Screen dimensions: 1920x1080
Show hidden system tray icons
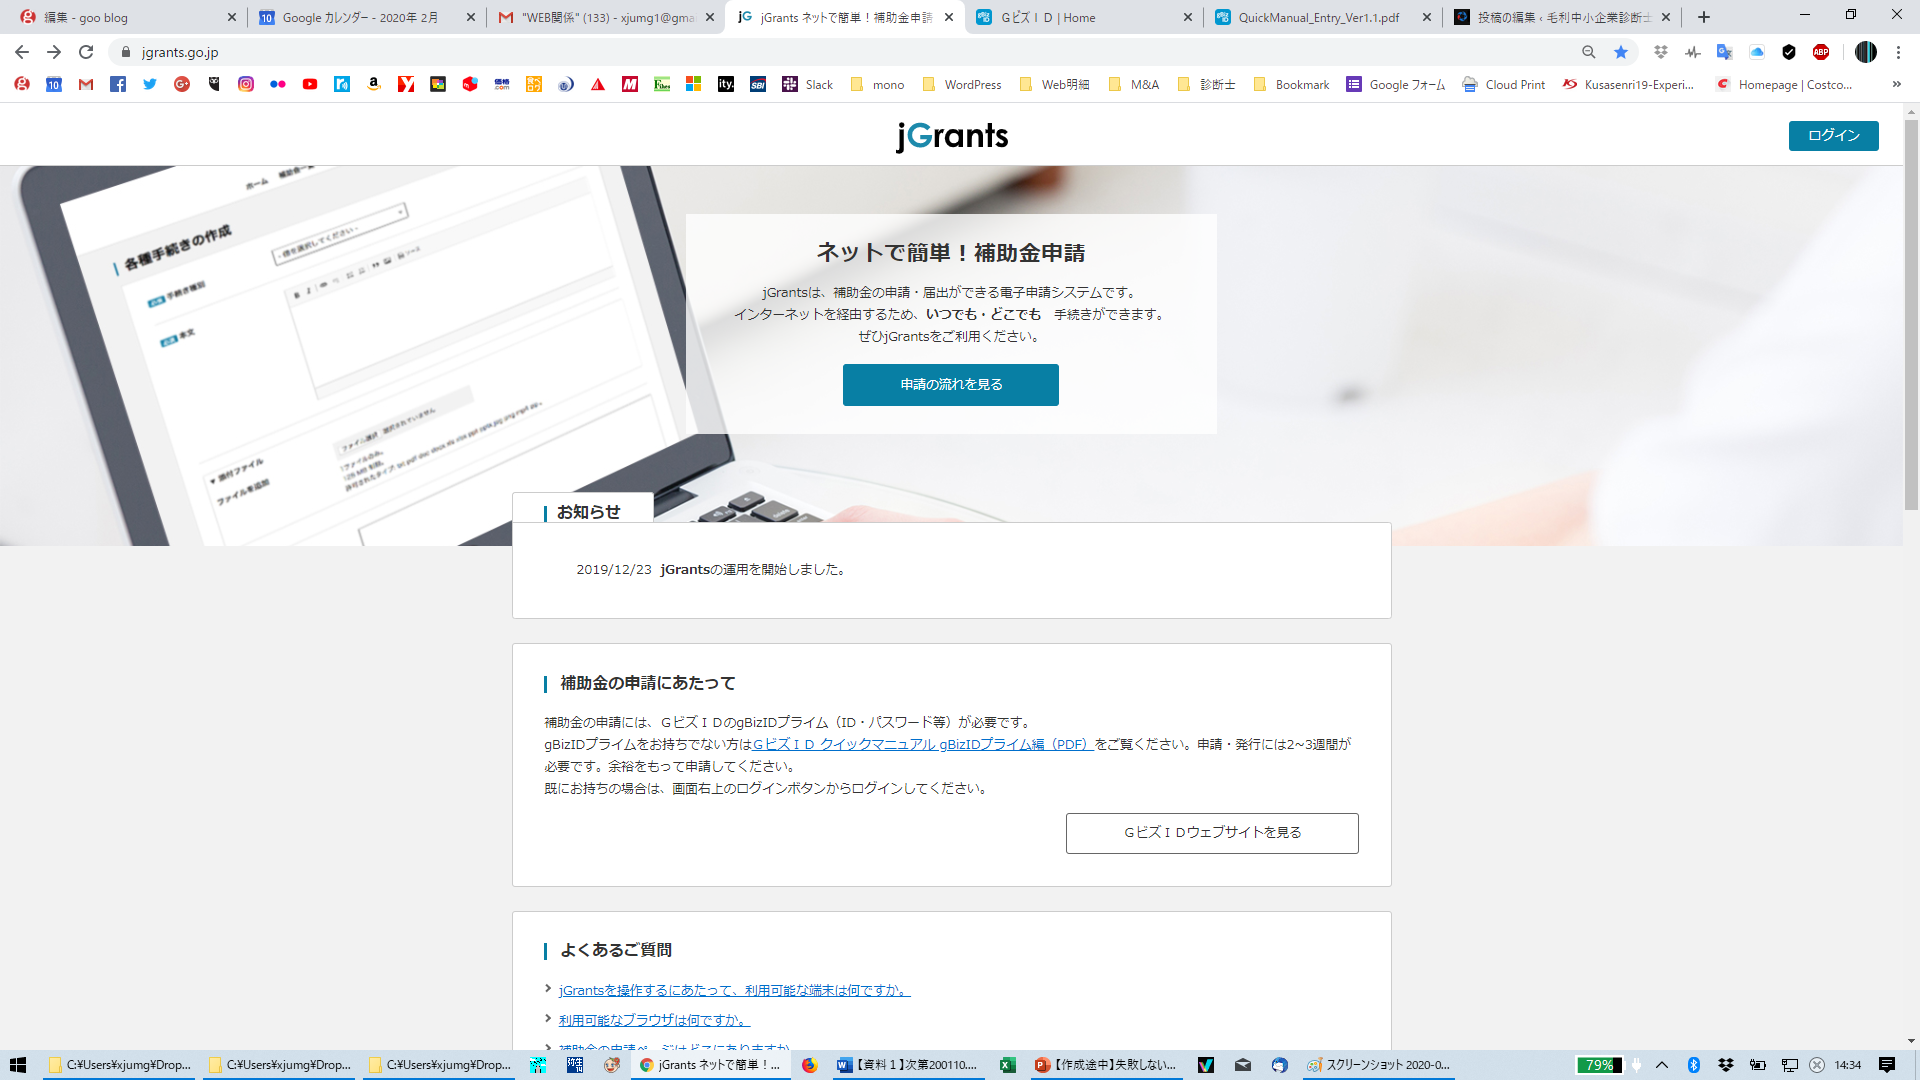pyautogui.click(x=1662, y=1065)
